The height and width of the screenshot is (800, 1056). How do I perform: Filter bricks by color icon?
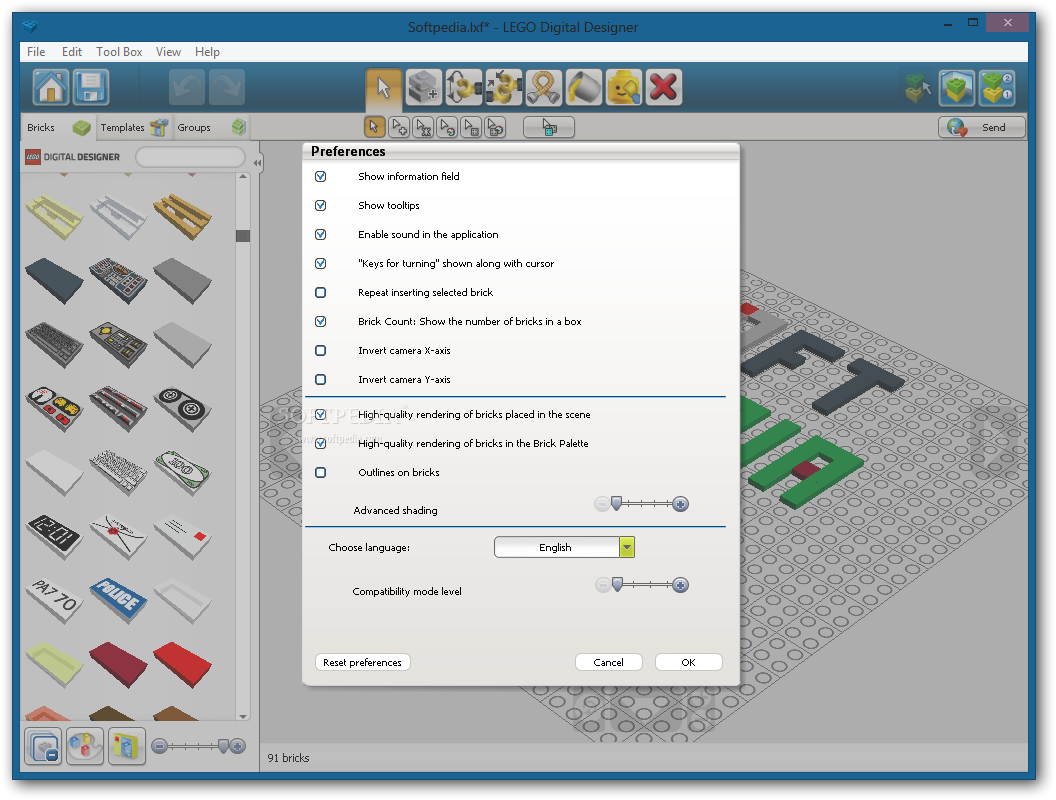click(x=85, y=746)
